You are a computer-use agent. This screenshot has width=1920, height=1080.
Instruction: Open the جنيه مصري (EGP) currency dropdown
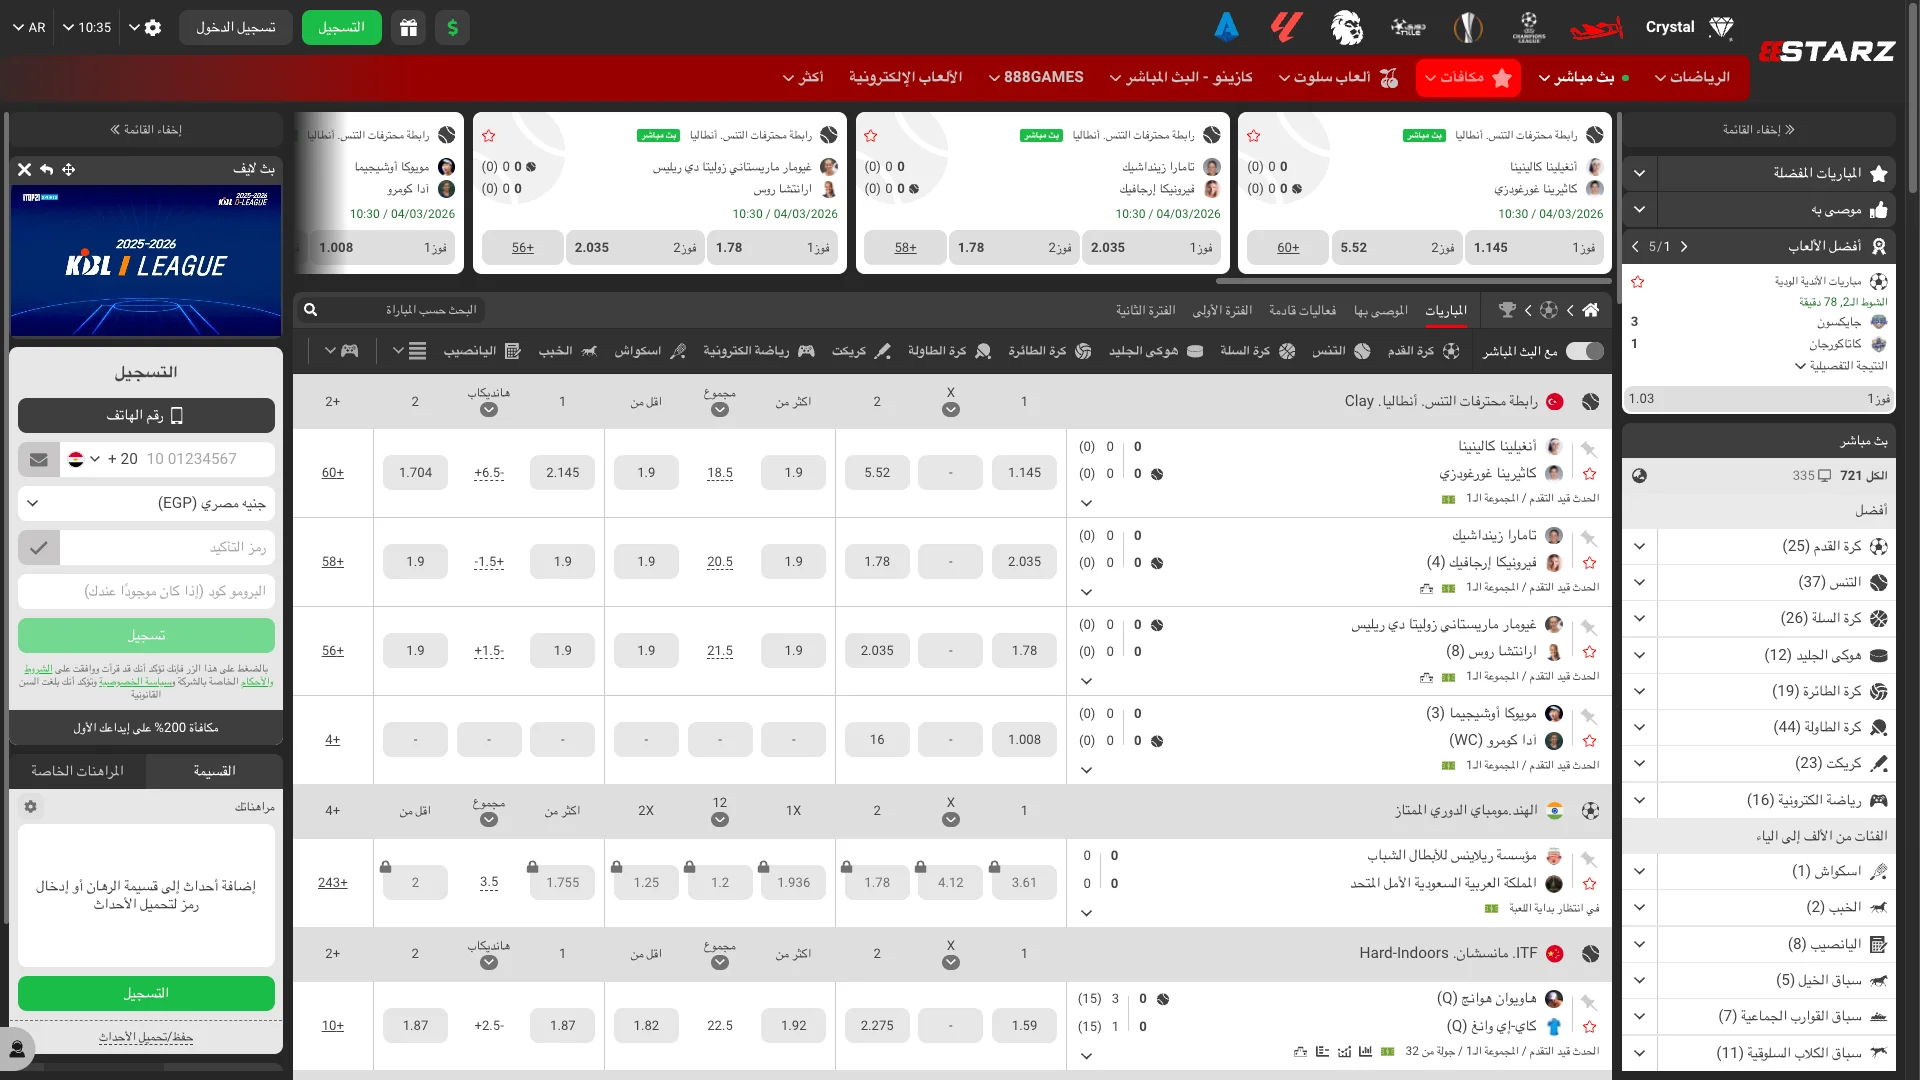tap(146, 503)
